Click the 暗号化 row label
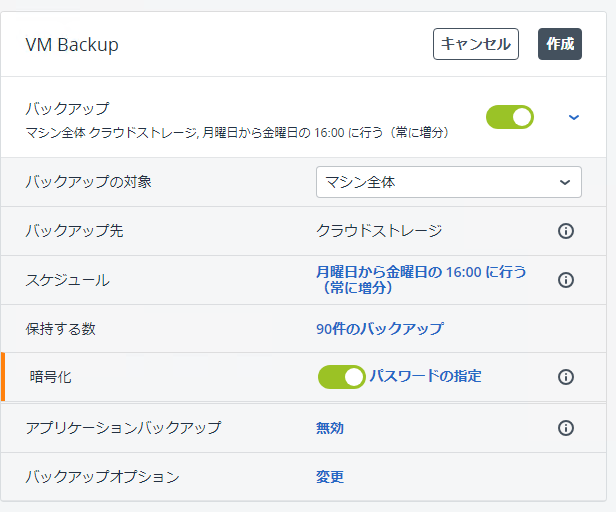 (51, 377)
